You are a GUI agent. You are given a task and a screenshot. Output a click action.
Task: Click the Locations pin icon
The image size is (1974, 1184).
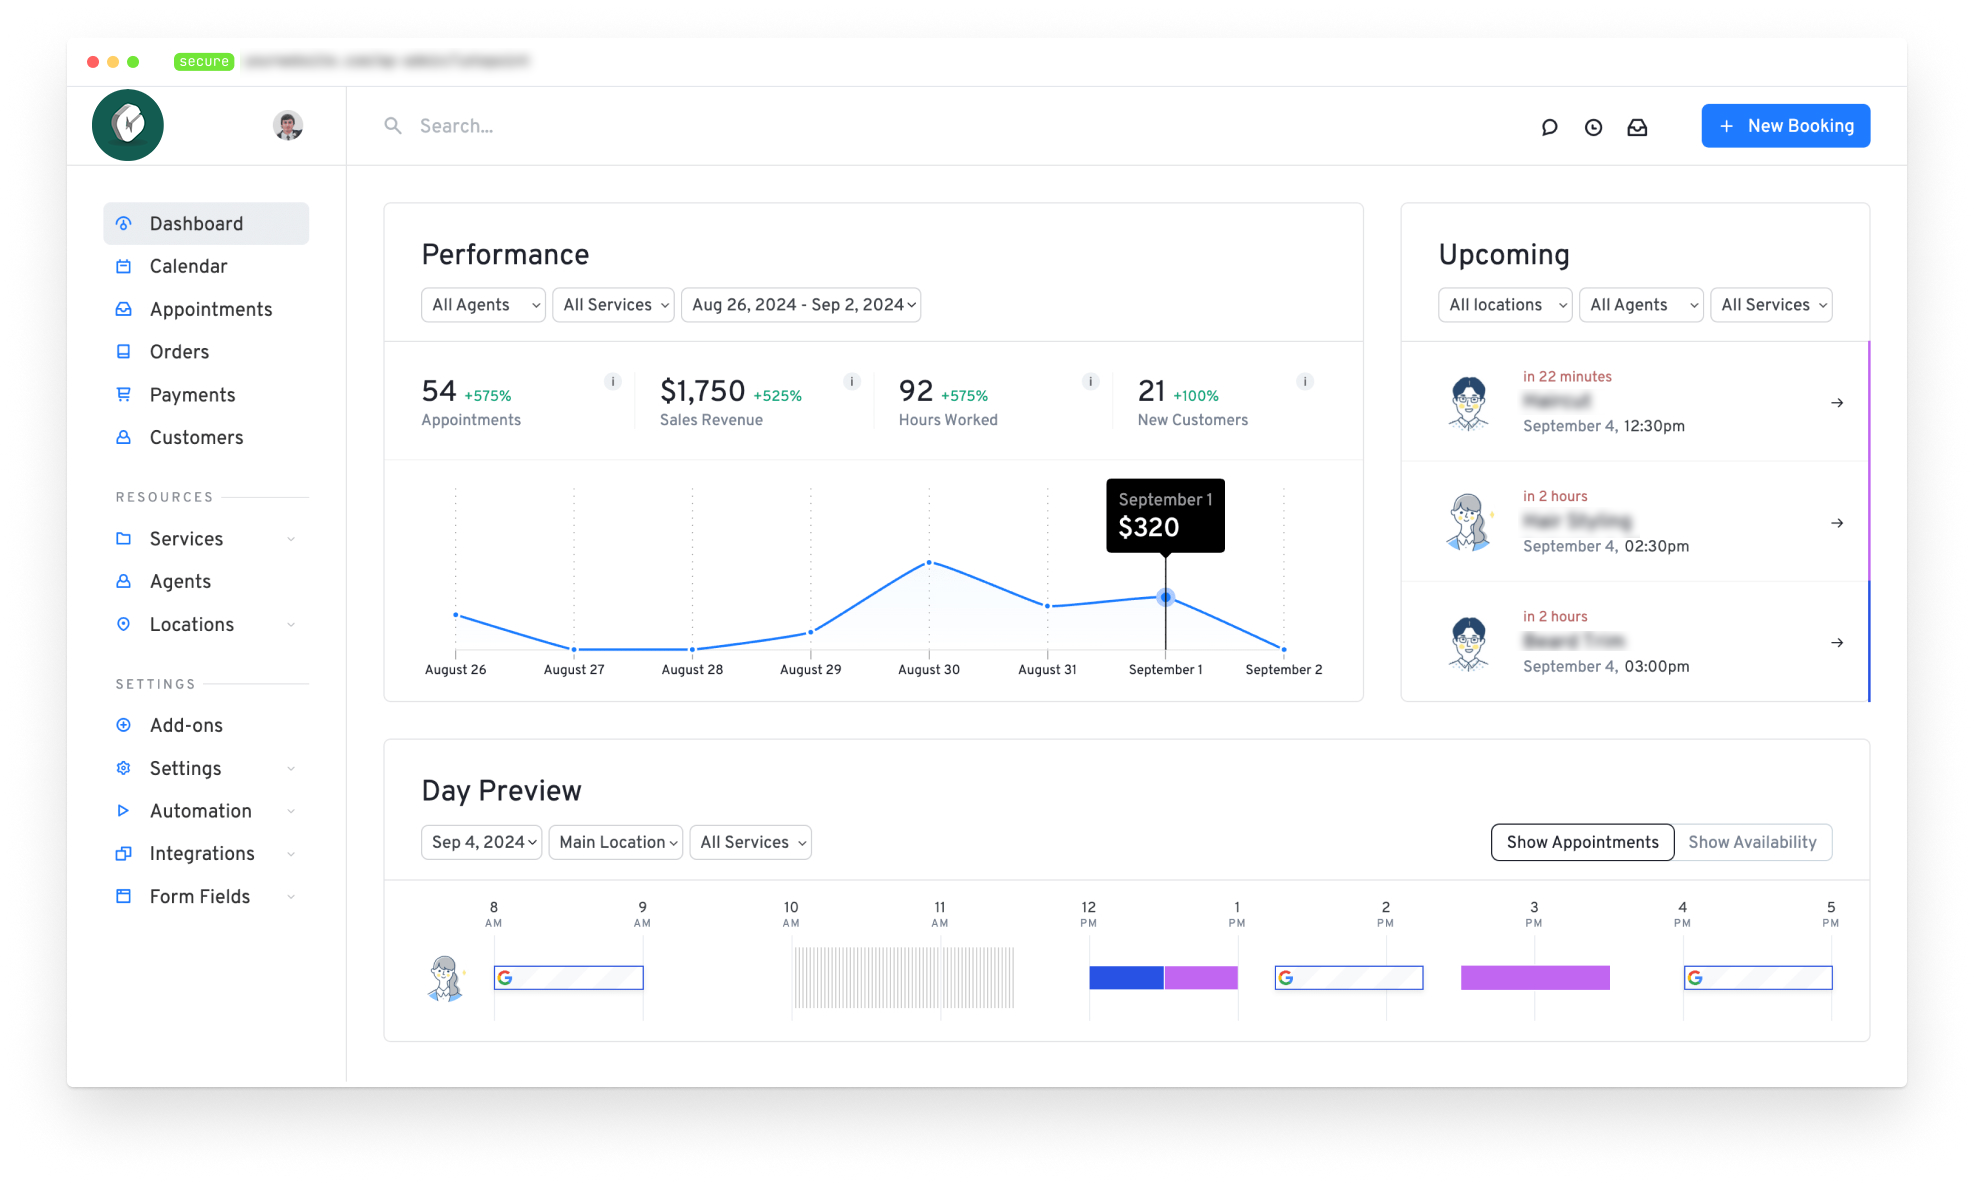124,624
